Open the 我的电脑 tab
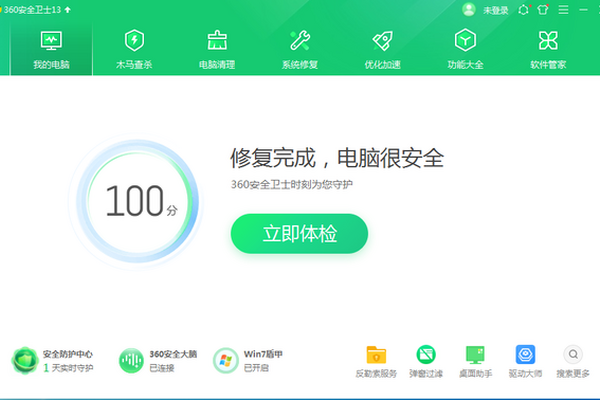 (51, 50)
